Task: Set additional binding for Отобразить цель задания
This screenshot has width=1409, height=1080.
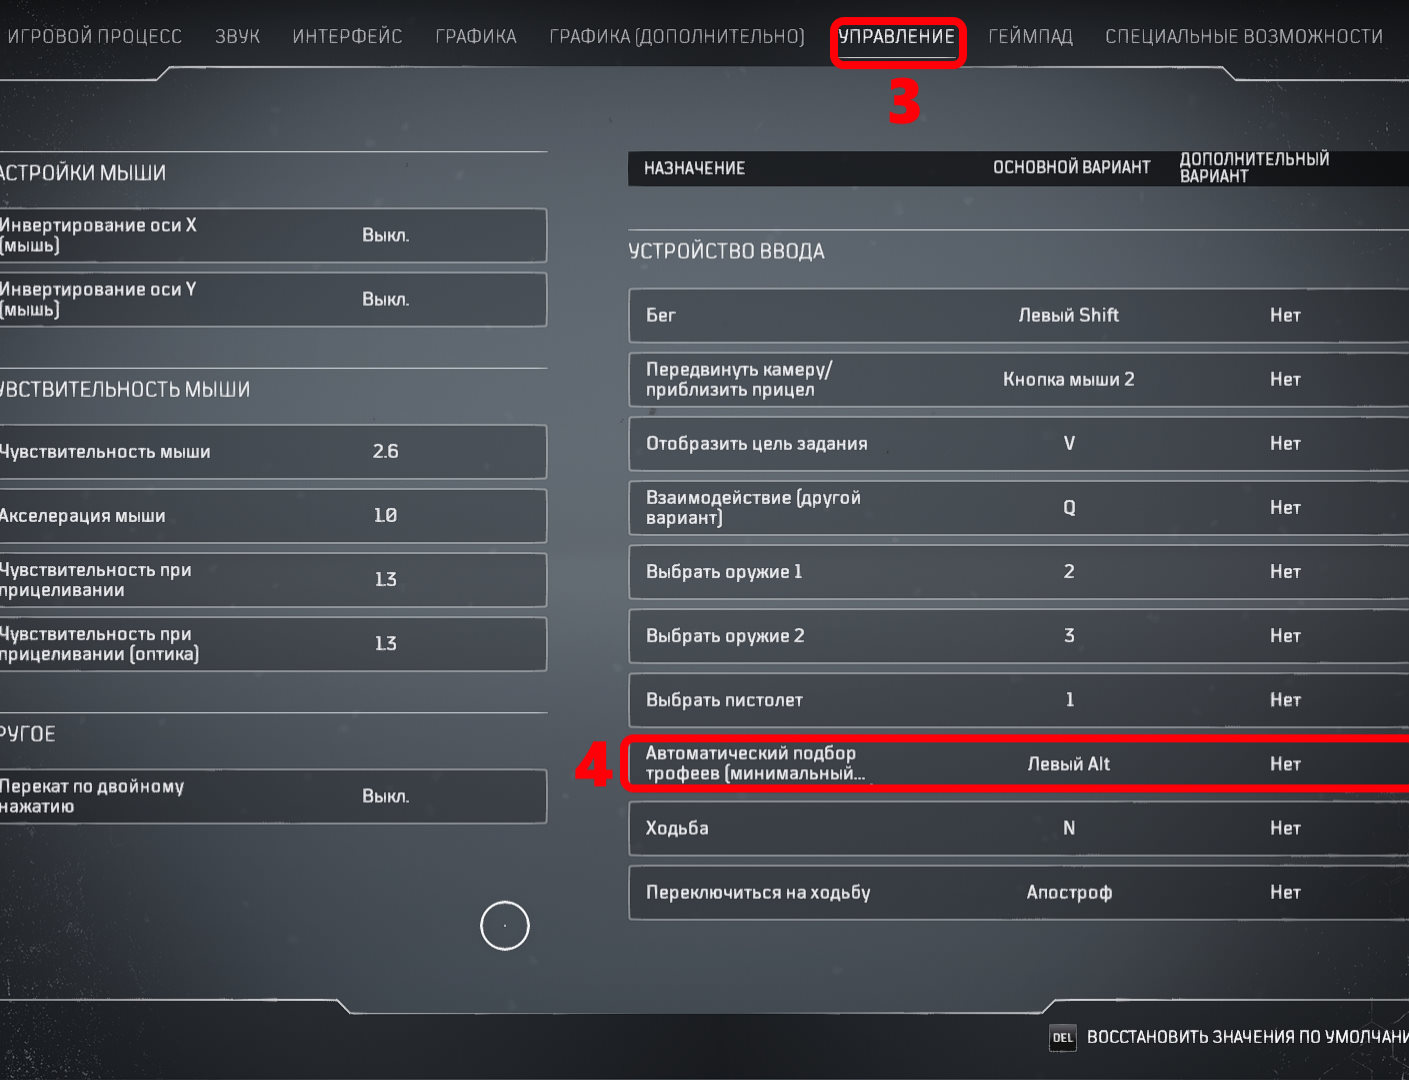Action: pos(1285,443)
